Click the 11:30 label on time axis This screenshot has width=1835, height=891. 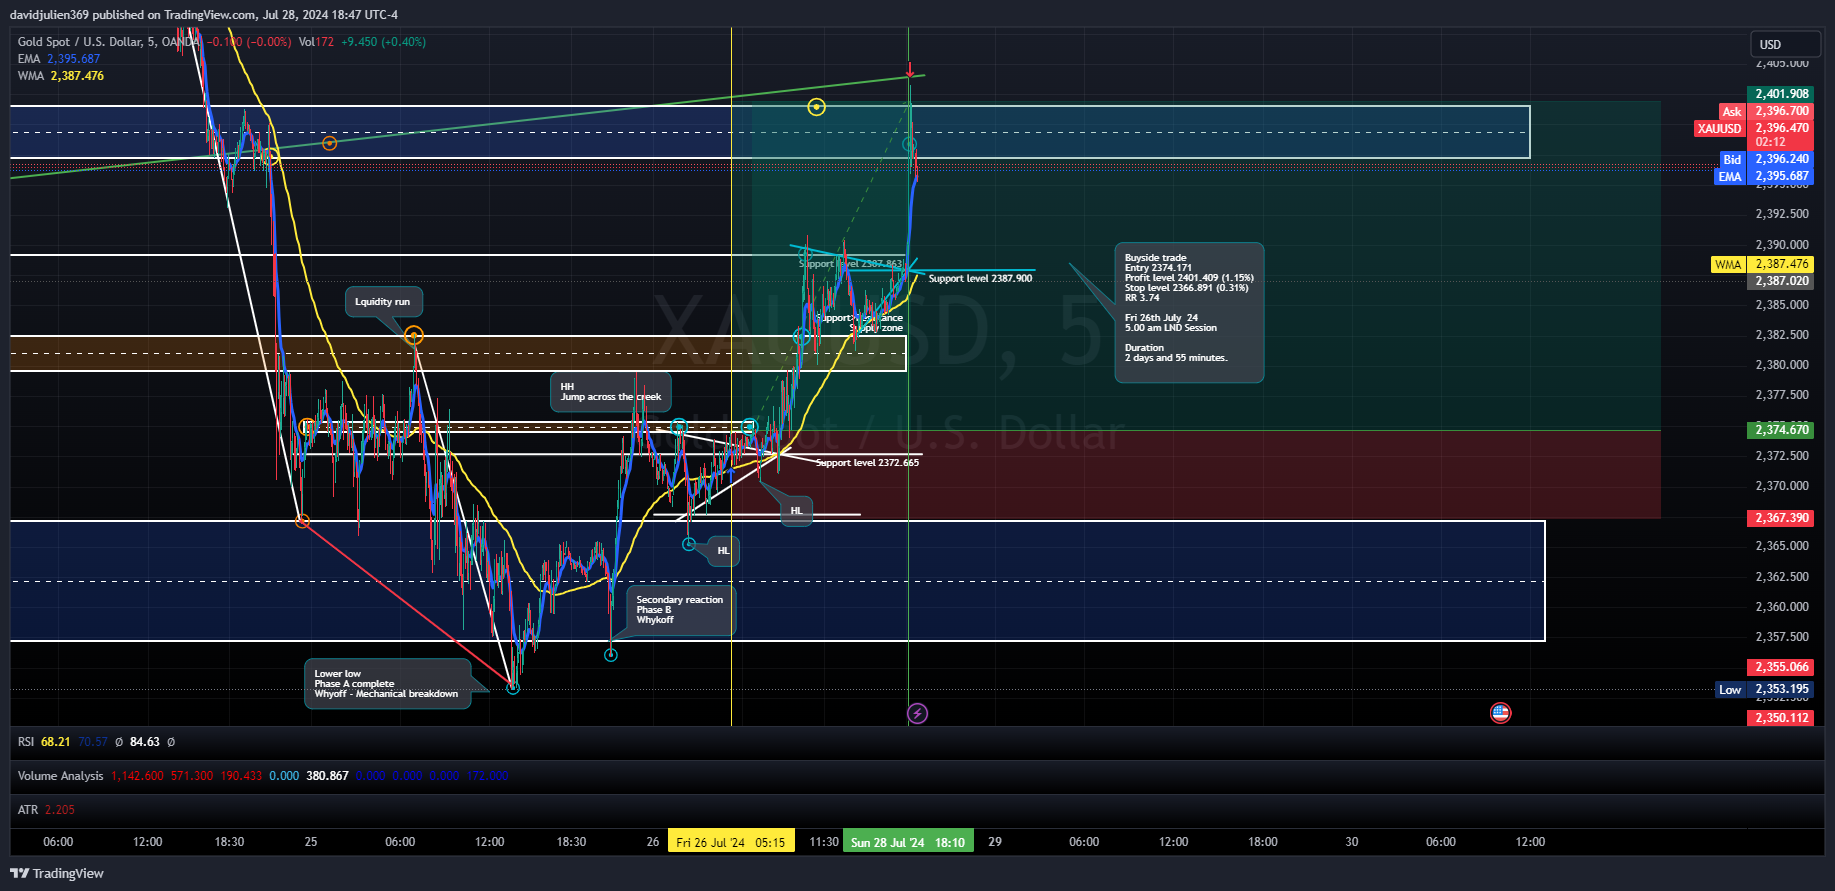824,842
